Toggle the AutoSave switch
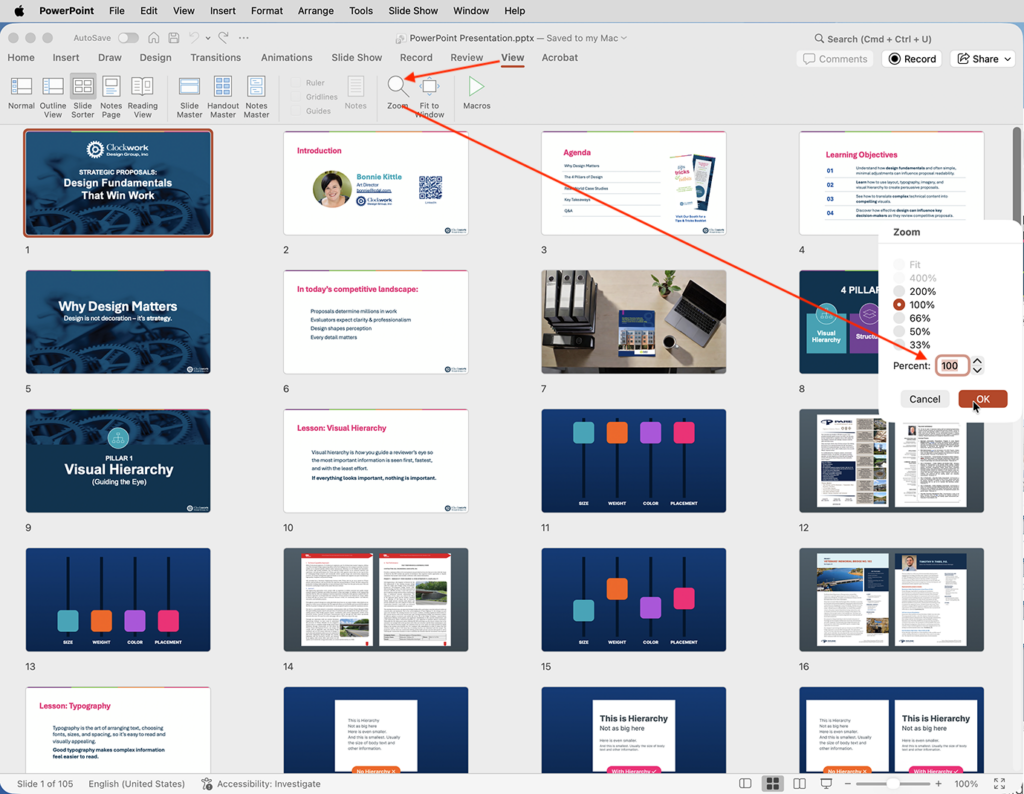 tap(128, 38)
